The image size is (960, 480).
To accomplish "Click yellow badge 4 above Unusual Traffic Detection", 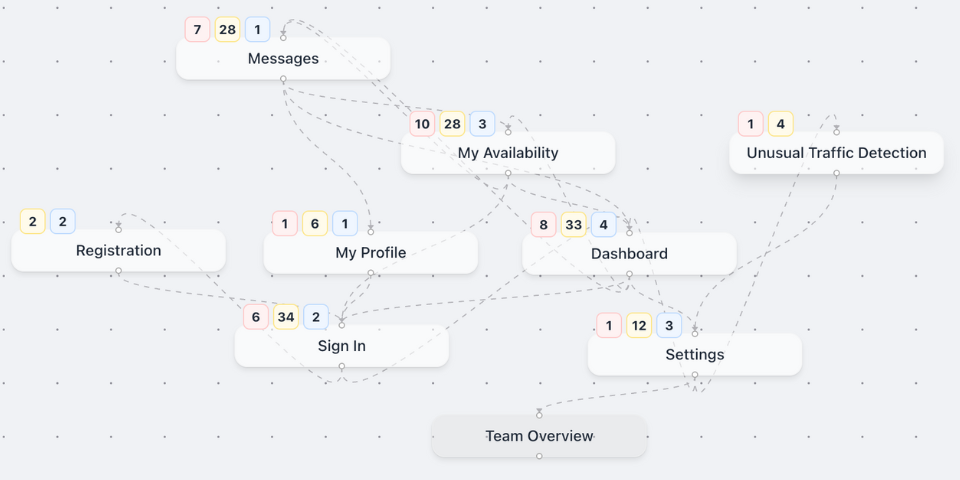I will [781, 124].
